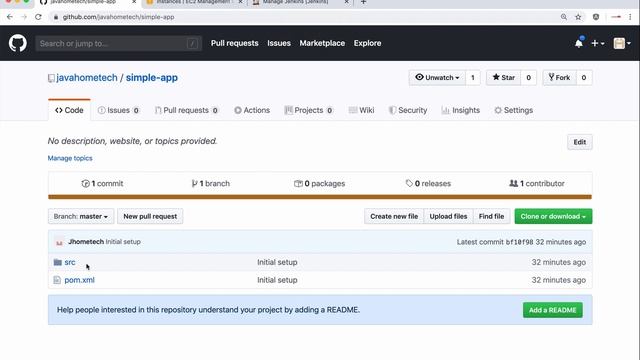The width and height of the screenshot is (640, 360).
Task: Fork the simple-app repository
Action: pyautogui.click(x=559, y=78)
